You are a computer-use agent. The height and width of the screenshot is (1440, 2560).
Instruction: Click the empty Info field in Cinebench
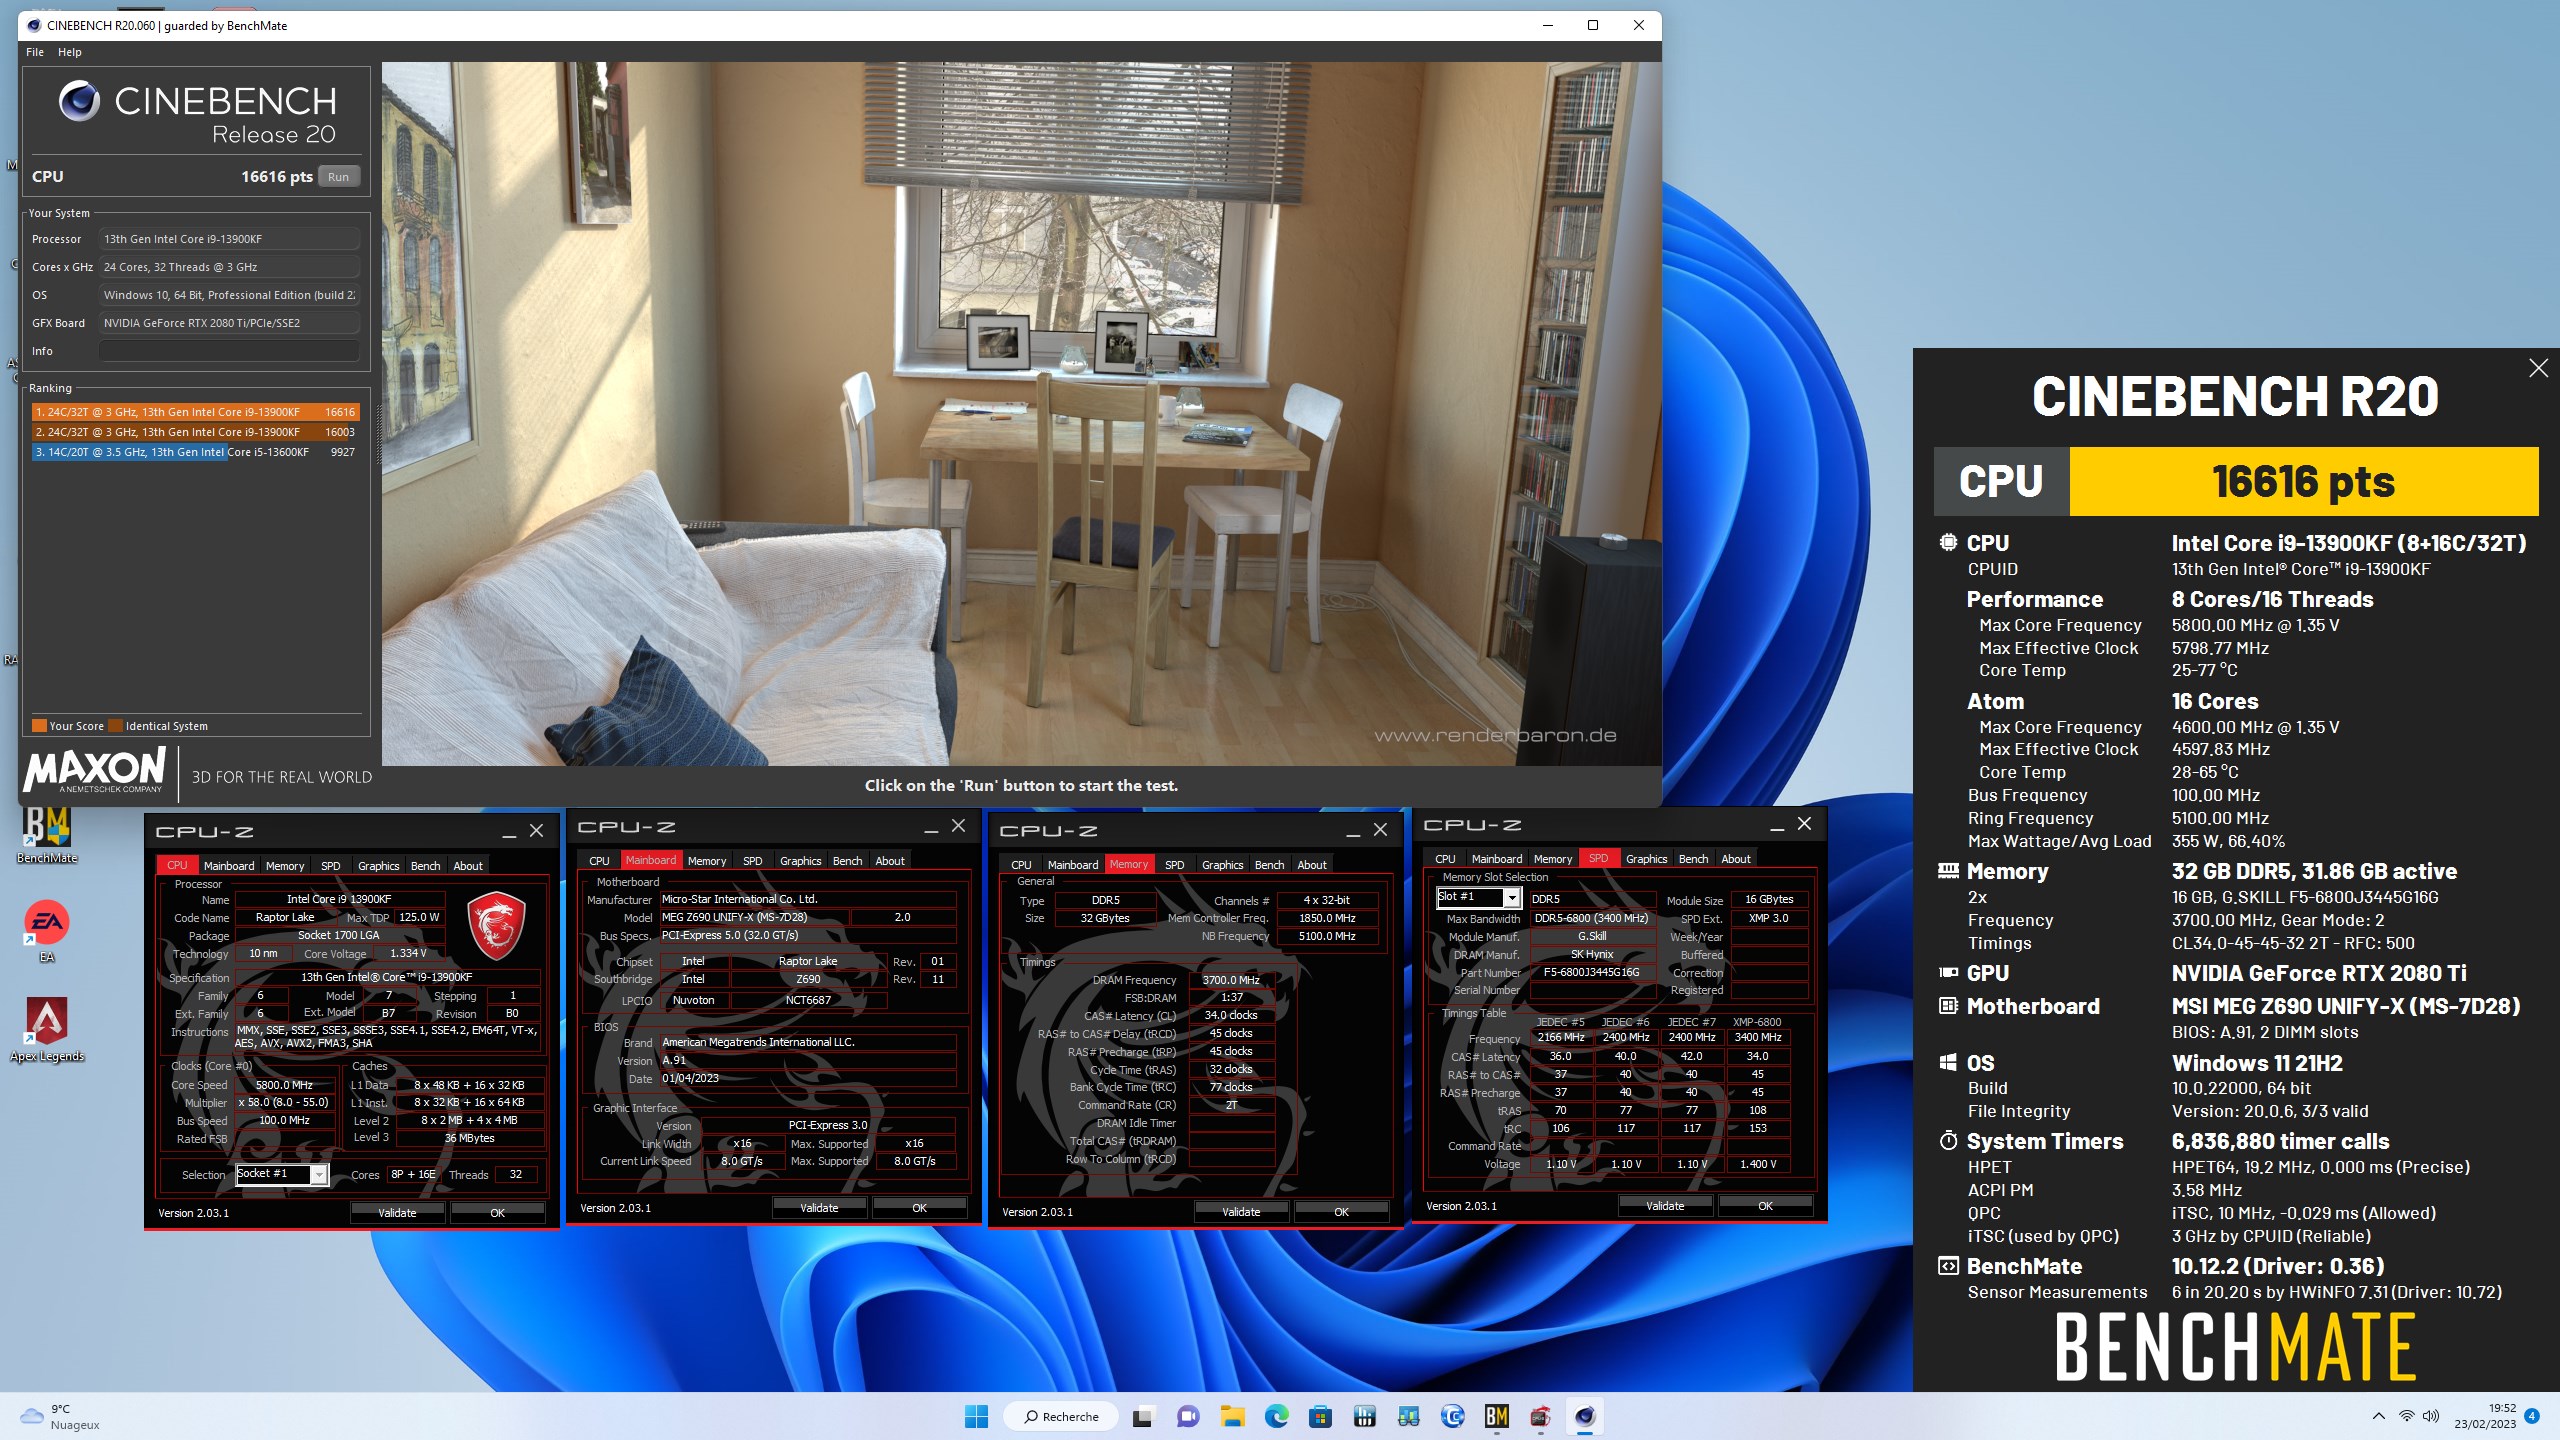pyautogui.click(x=229, y=351)
